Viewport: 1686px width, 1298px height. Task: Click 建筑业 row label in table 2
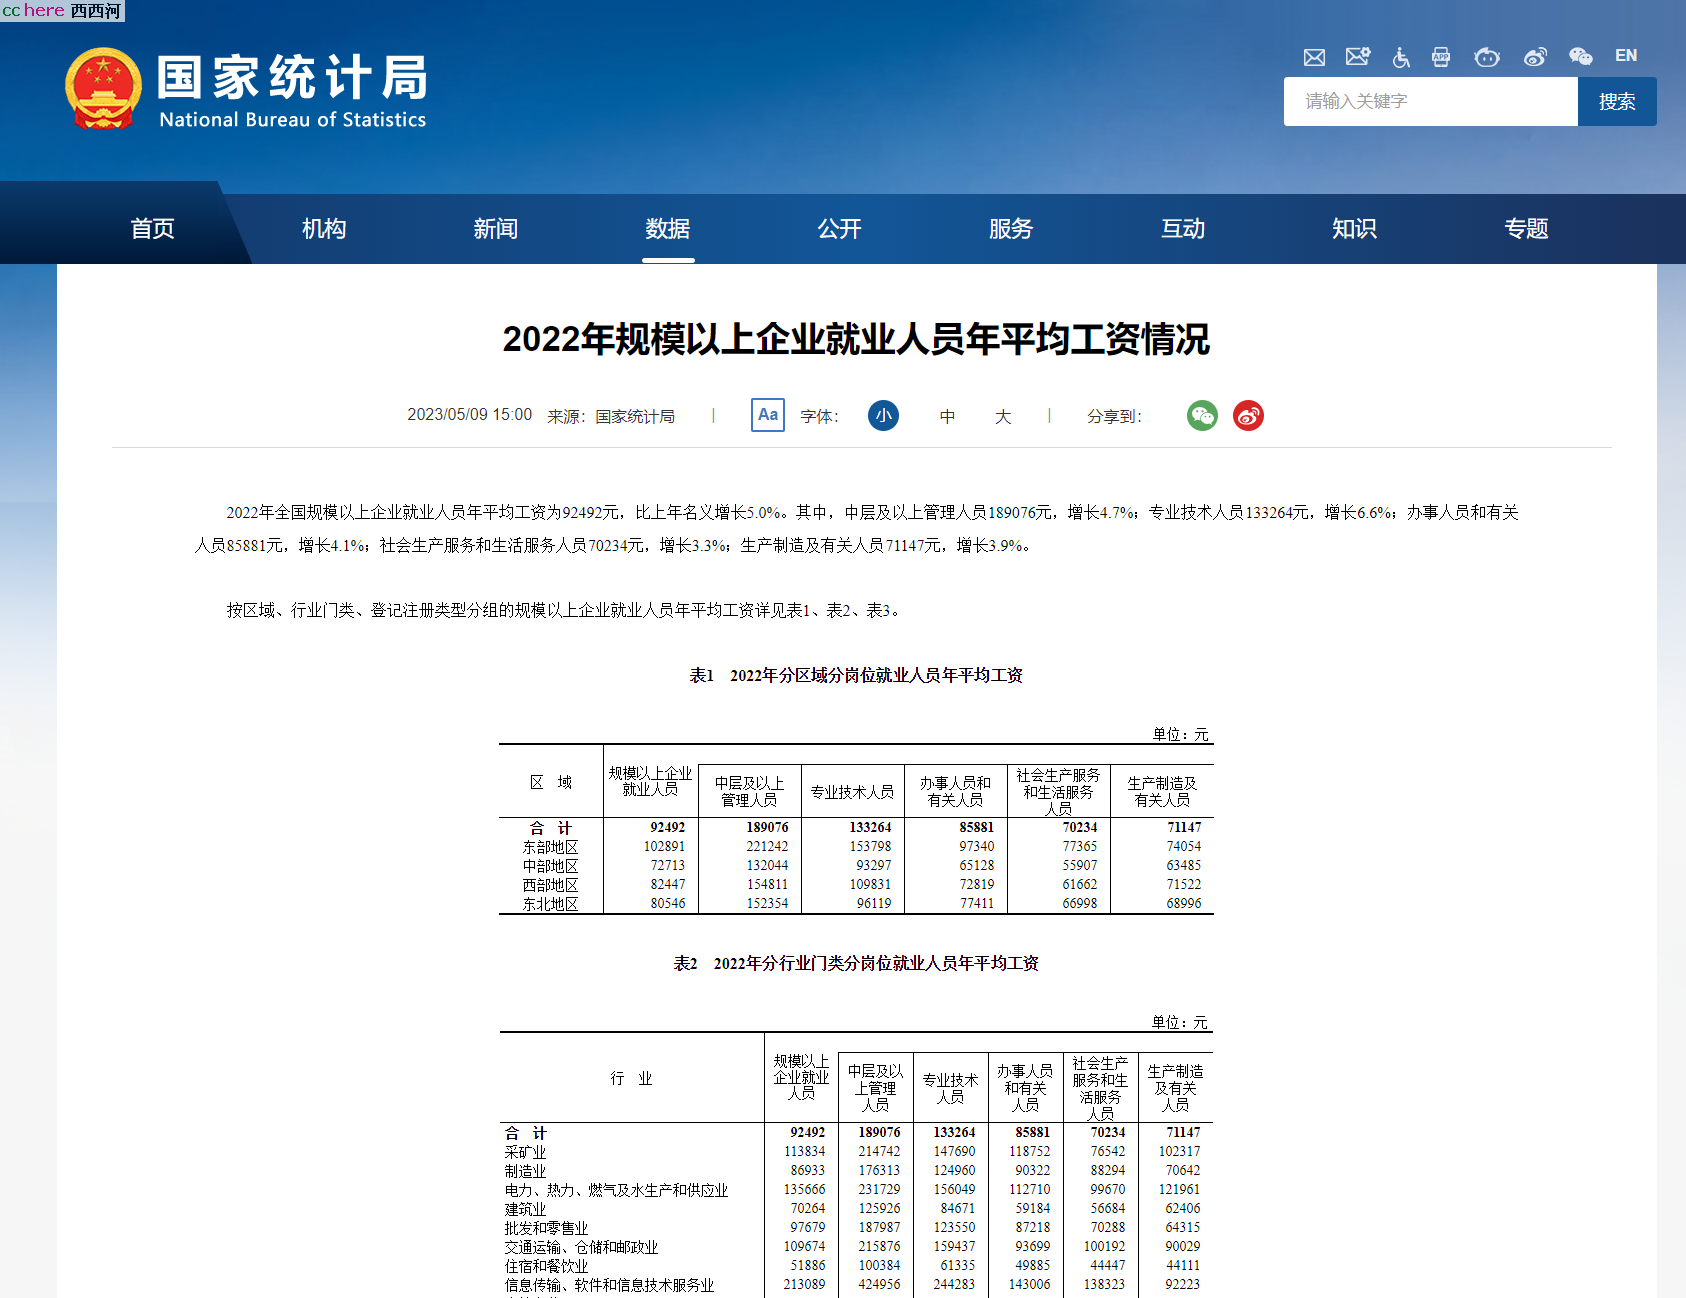click(x=525, y=1209)
